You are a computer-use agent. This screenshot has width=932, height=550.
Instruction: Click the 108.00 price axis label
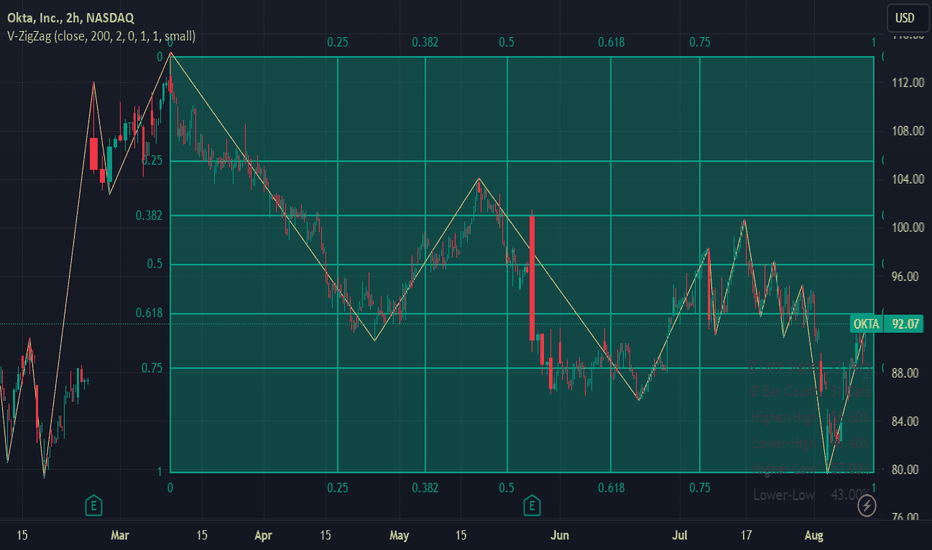[908, 131]
